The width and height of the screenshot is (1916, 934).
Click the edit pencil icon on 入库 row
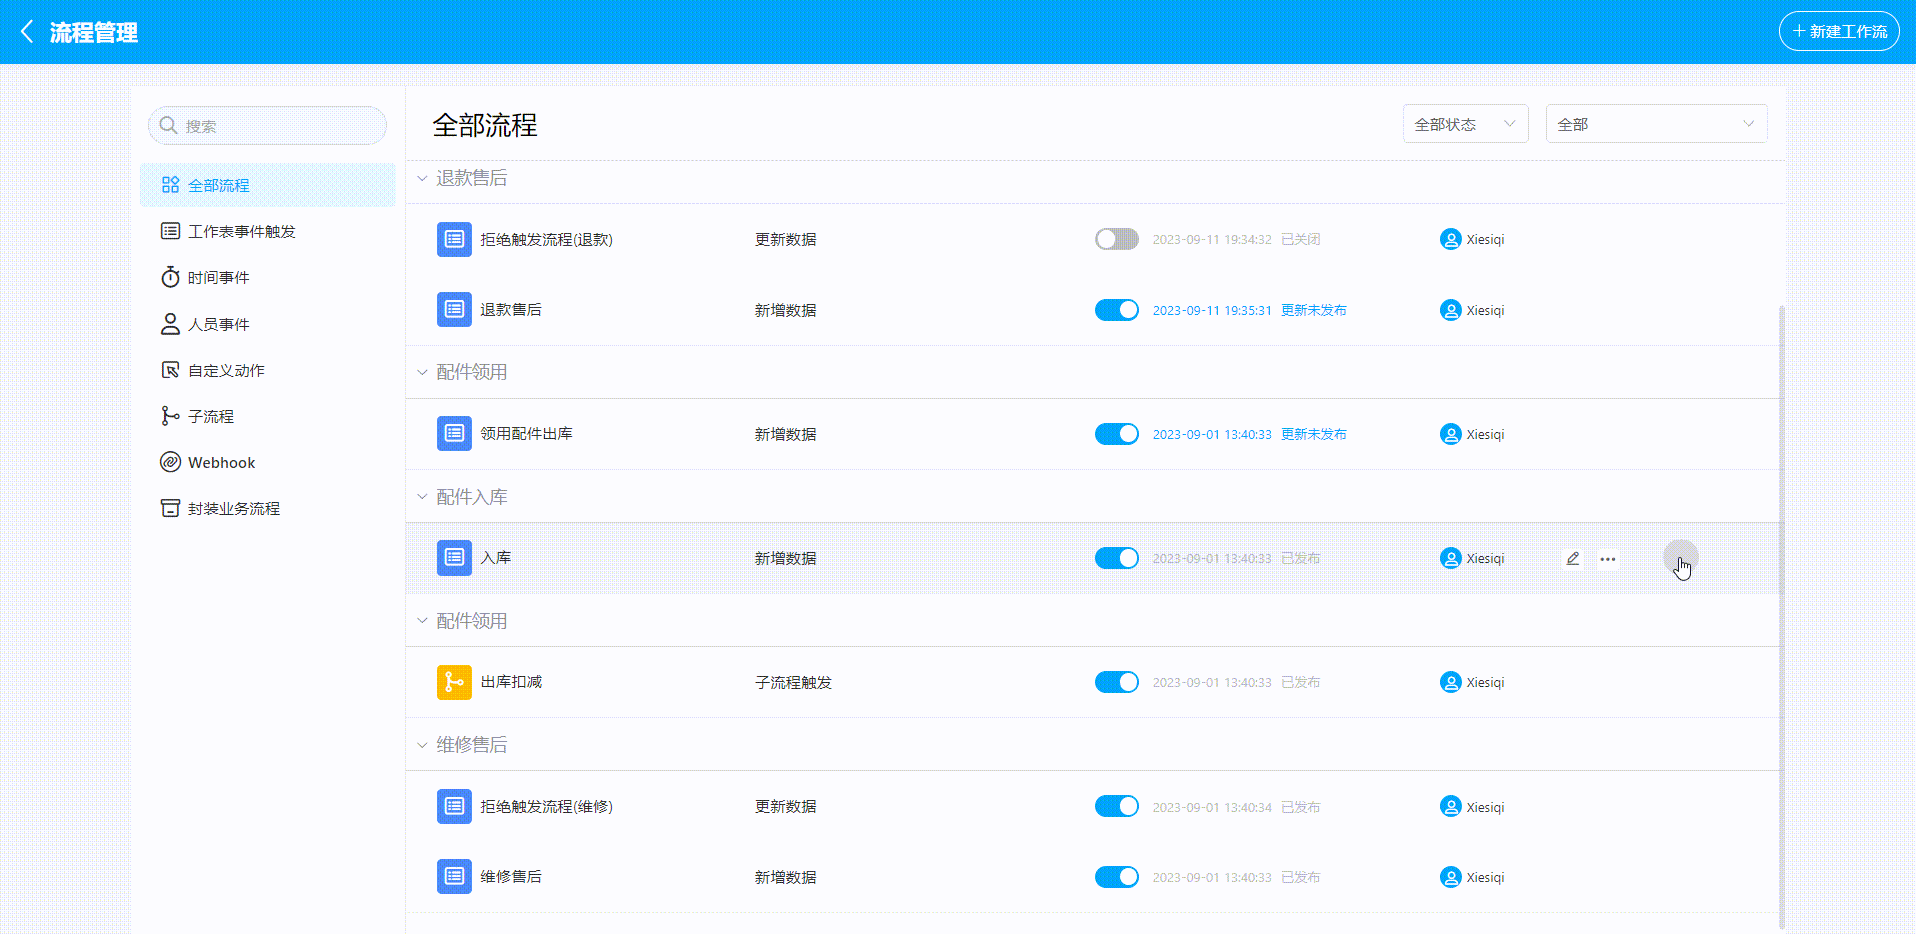click(x=1573, y=558)
